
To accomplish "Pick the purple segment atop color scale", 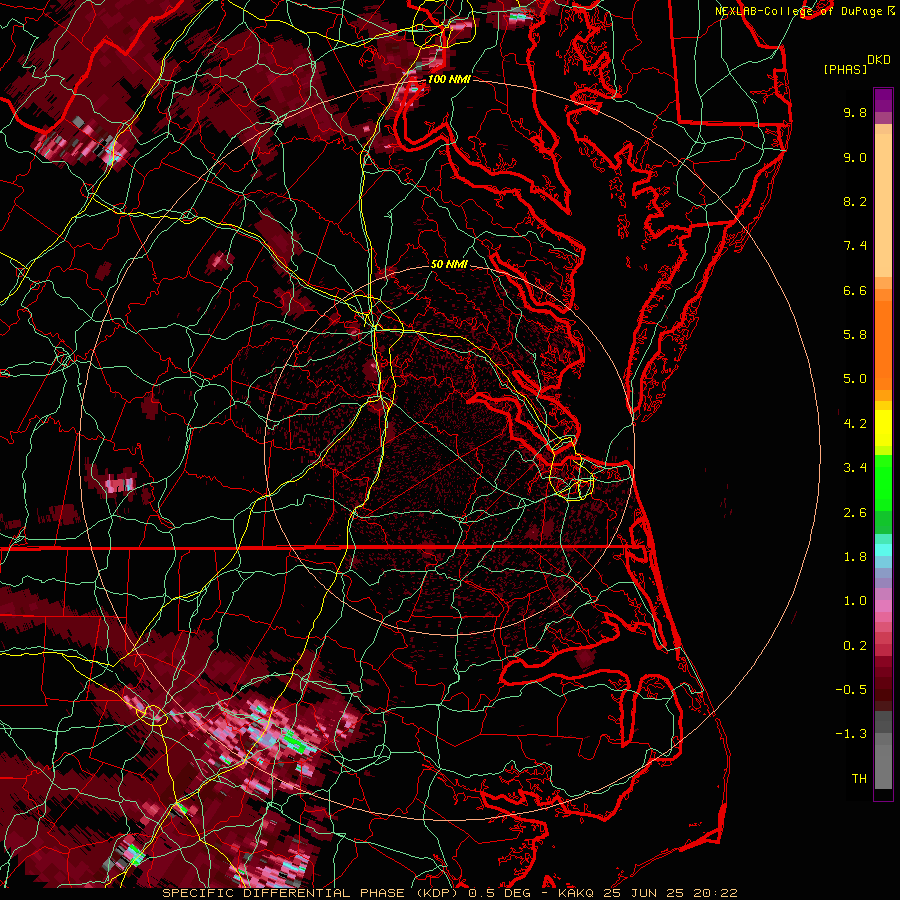I will [x=883, y=100].
